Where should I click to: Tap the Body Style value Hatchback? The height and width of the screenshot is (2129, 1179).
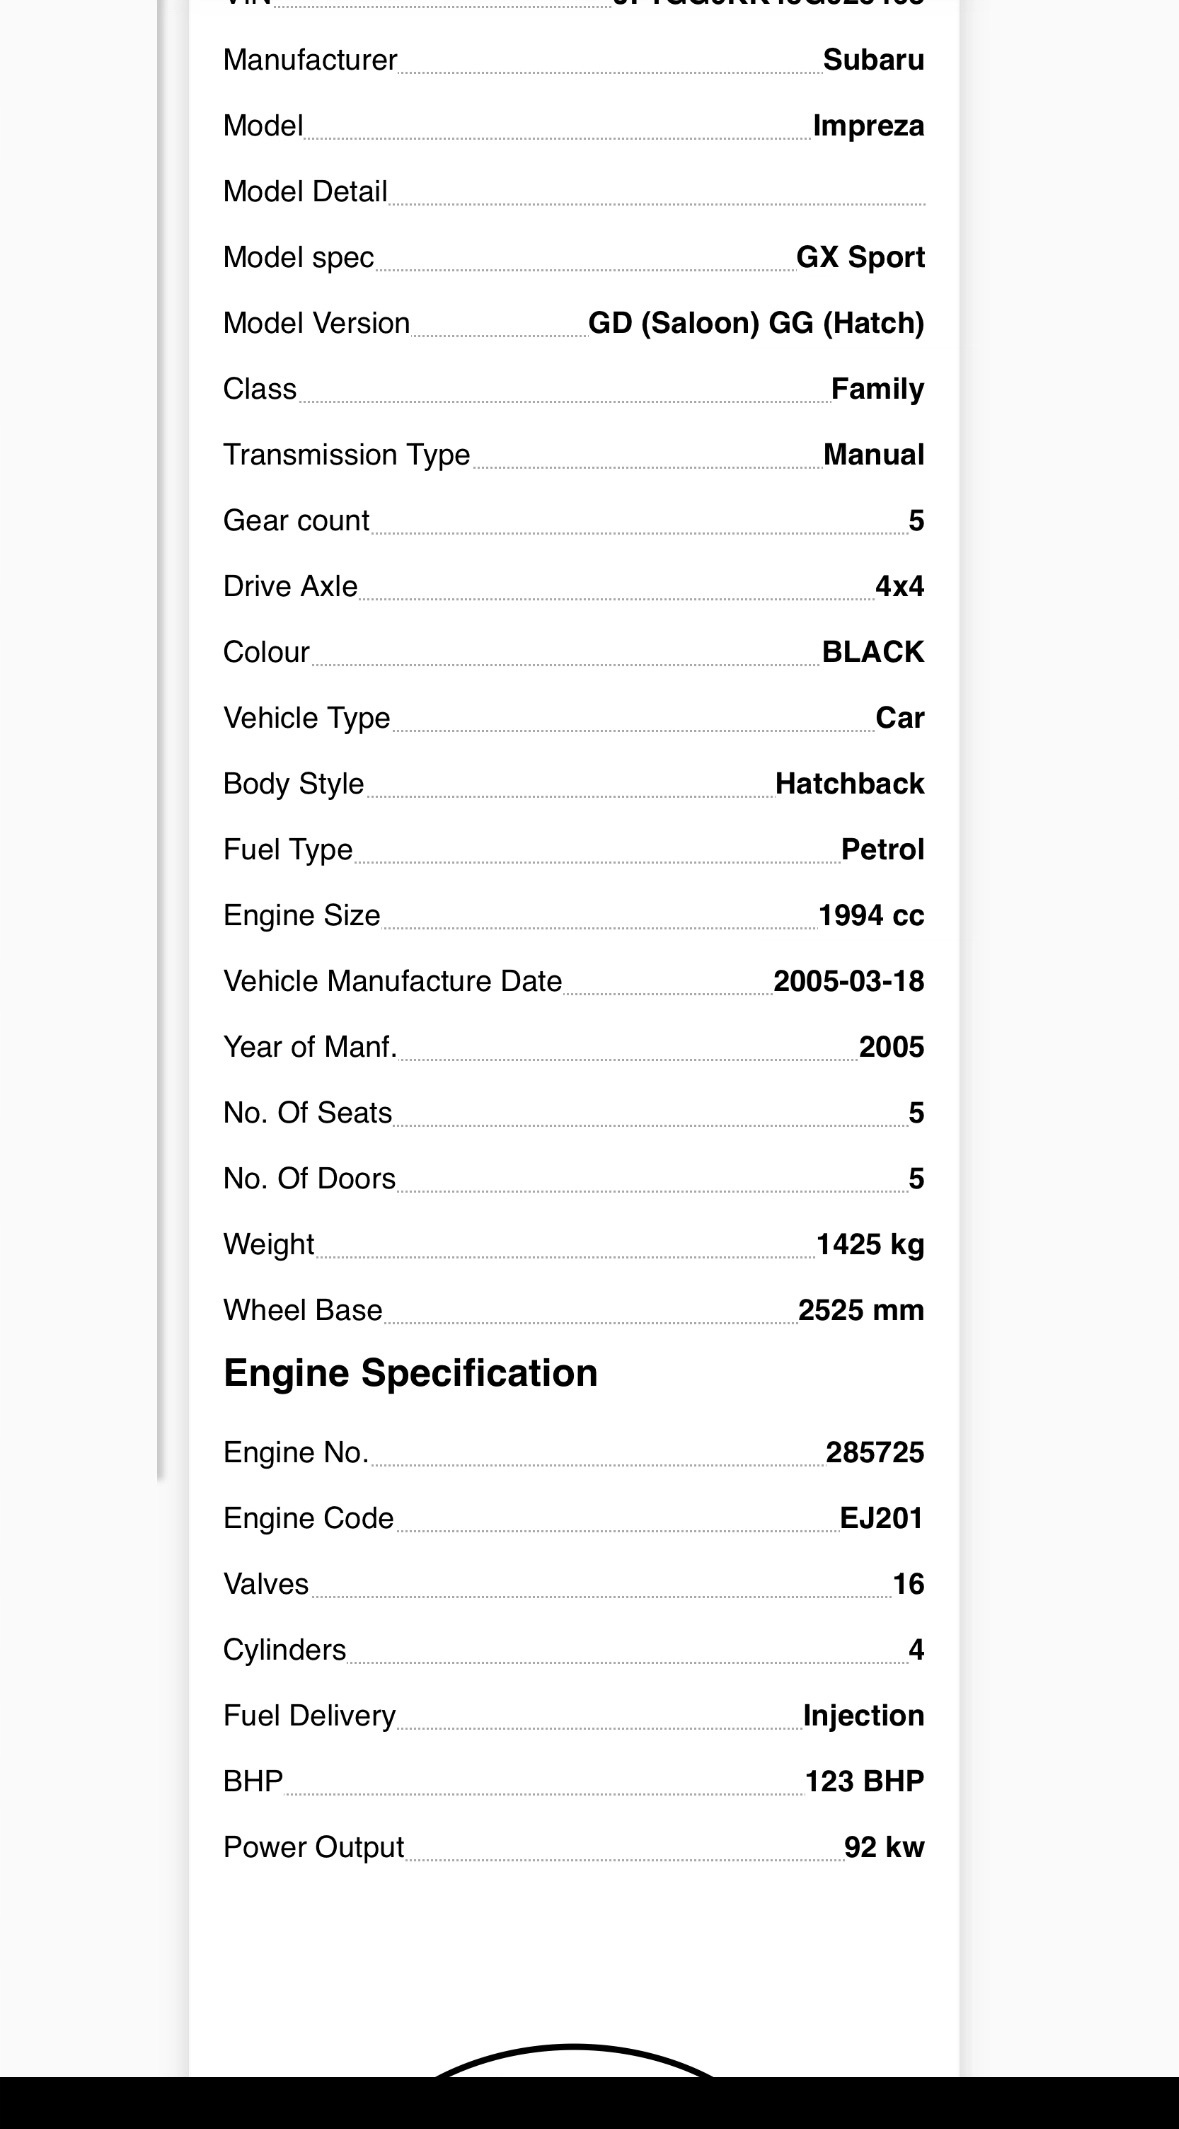(x=849, y=784)
